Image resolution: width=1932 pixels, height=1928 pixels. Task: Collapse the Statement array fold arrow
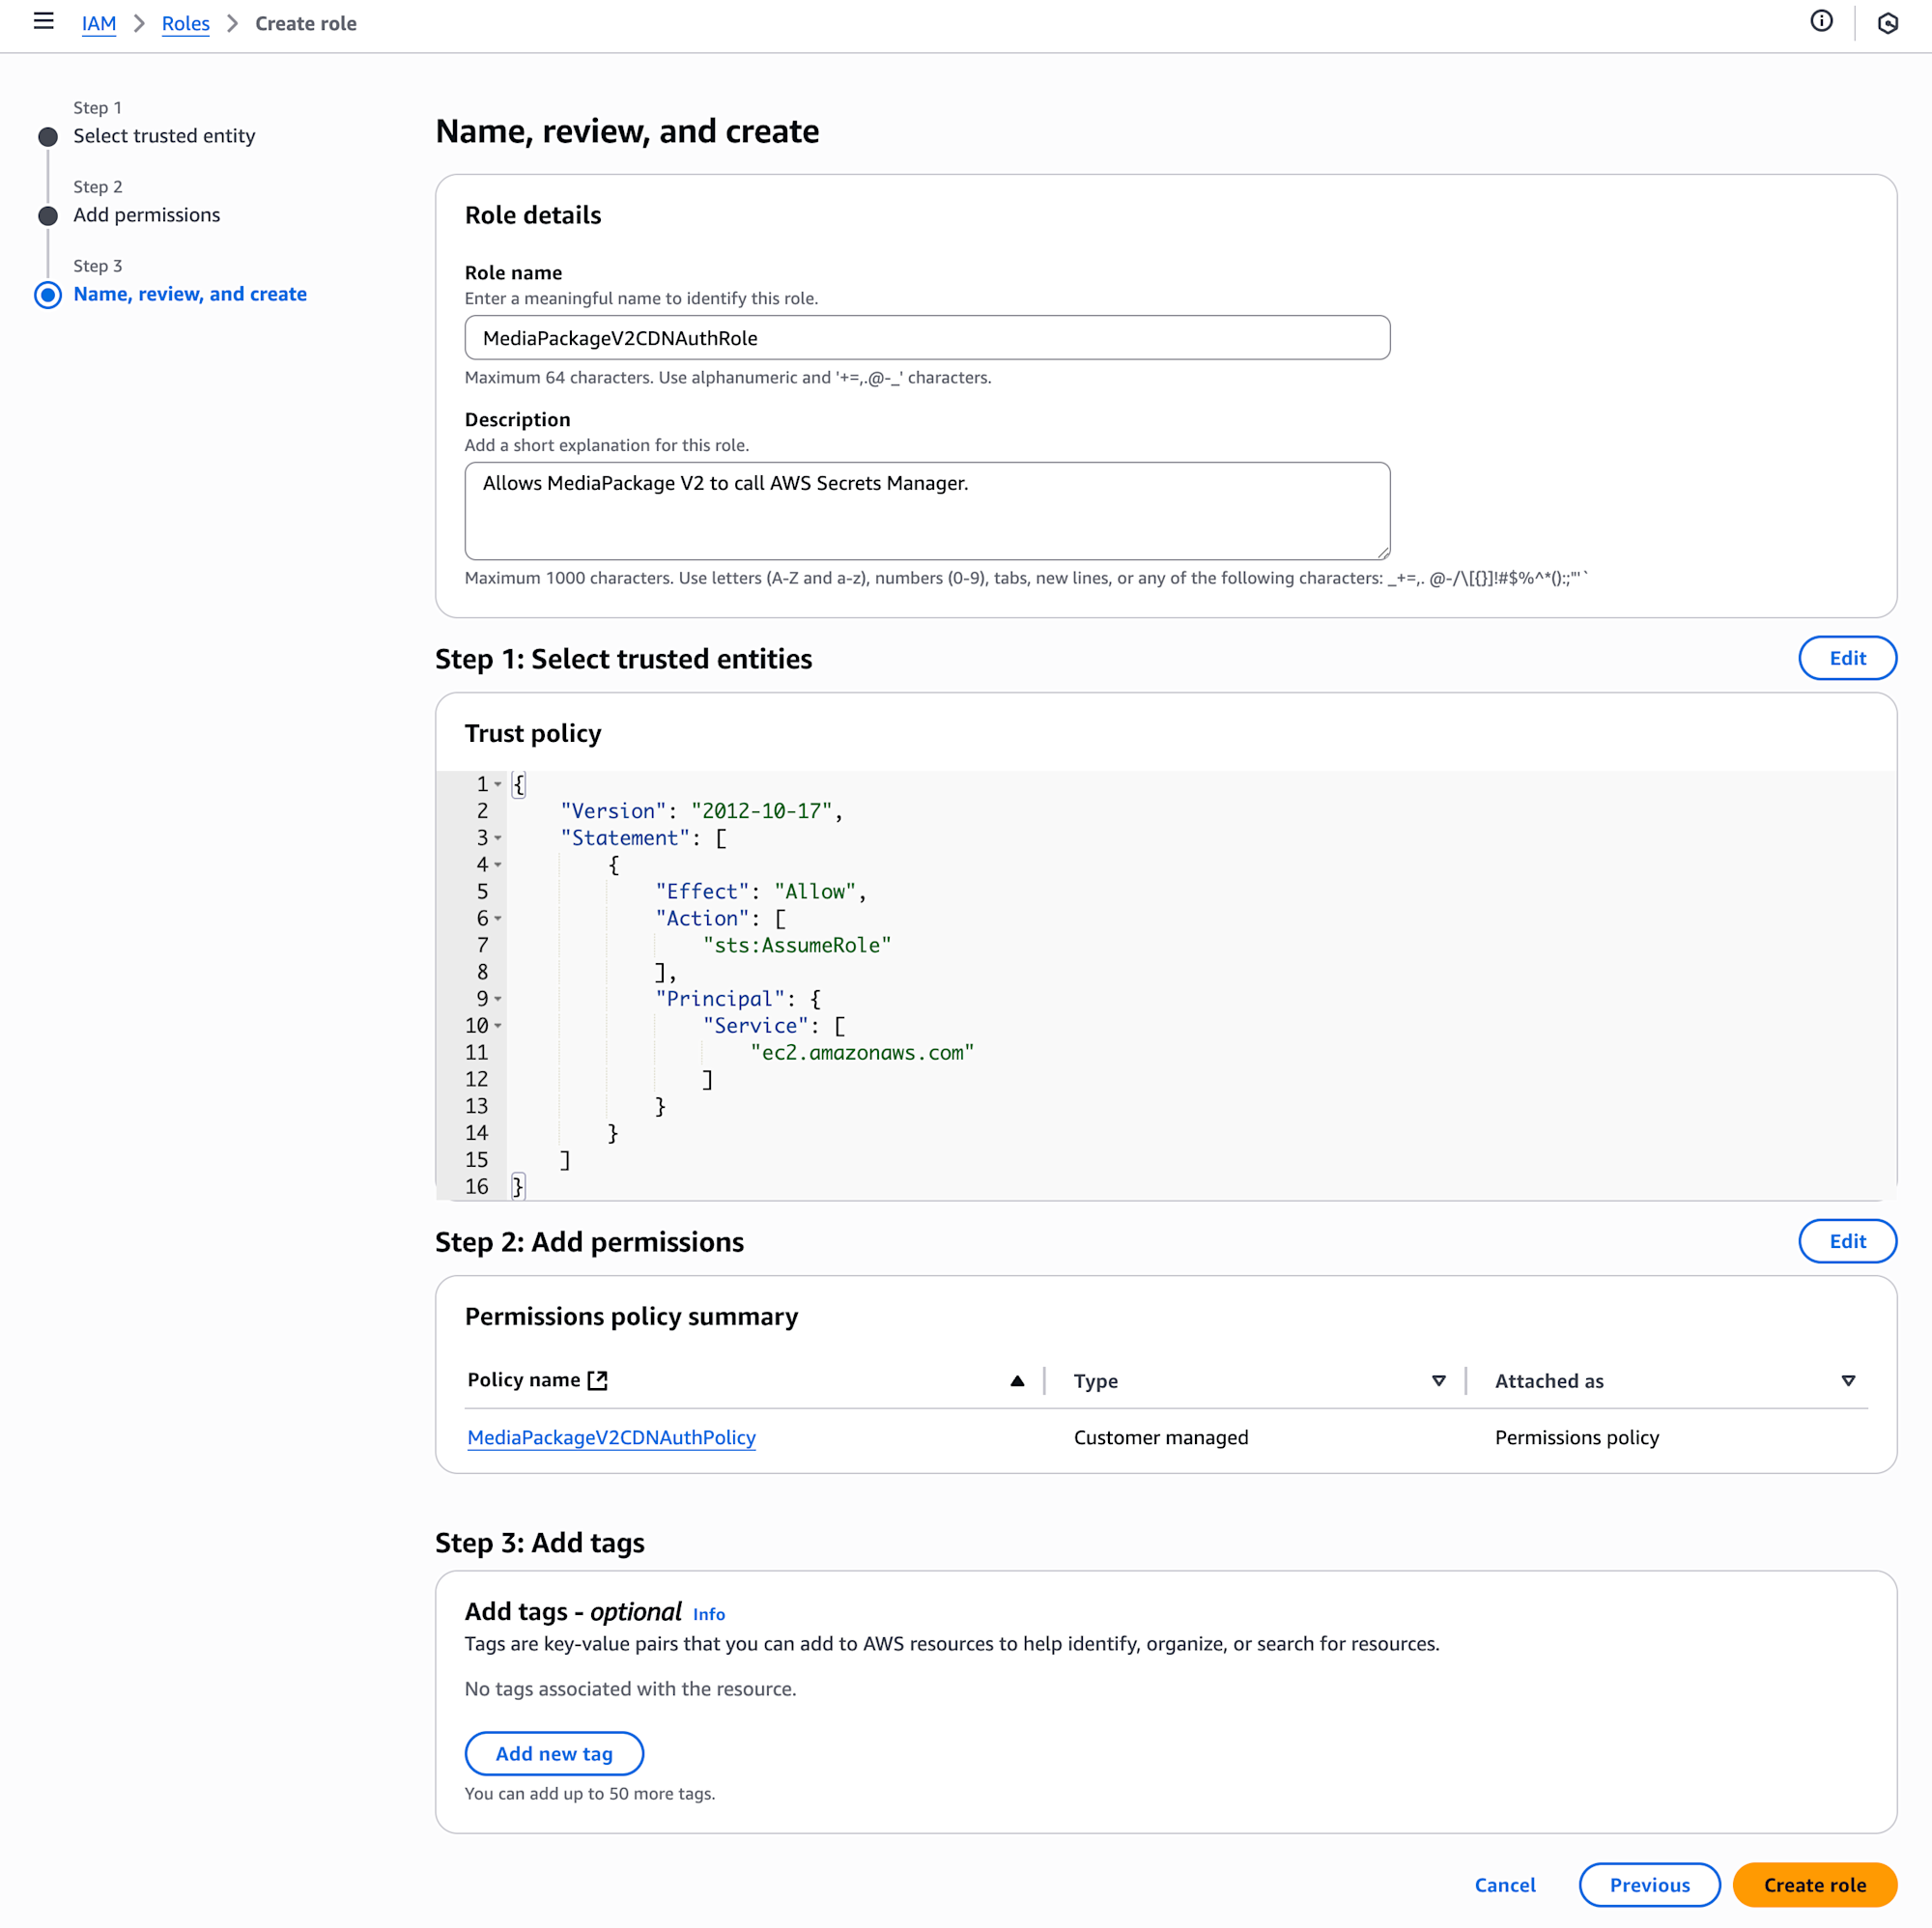click(x=498, y=838)
